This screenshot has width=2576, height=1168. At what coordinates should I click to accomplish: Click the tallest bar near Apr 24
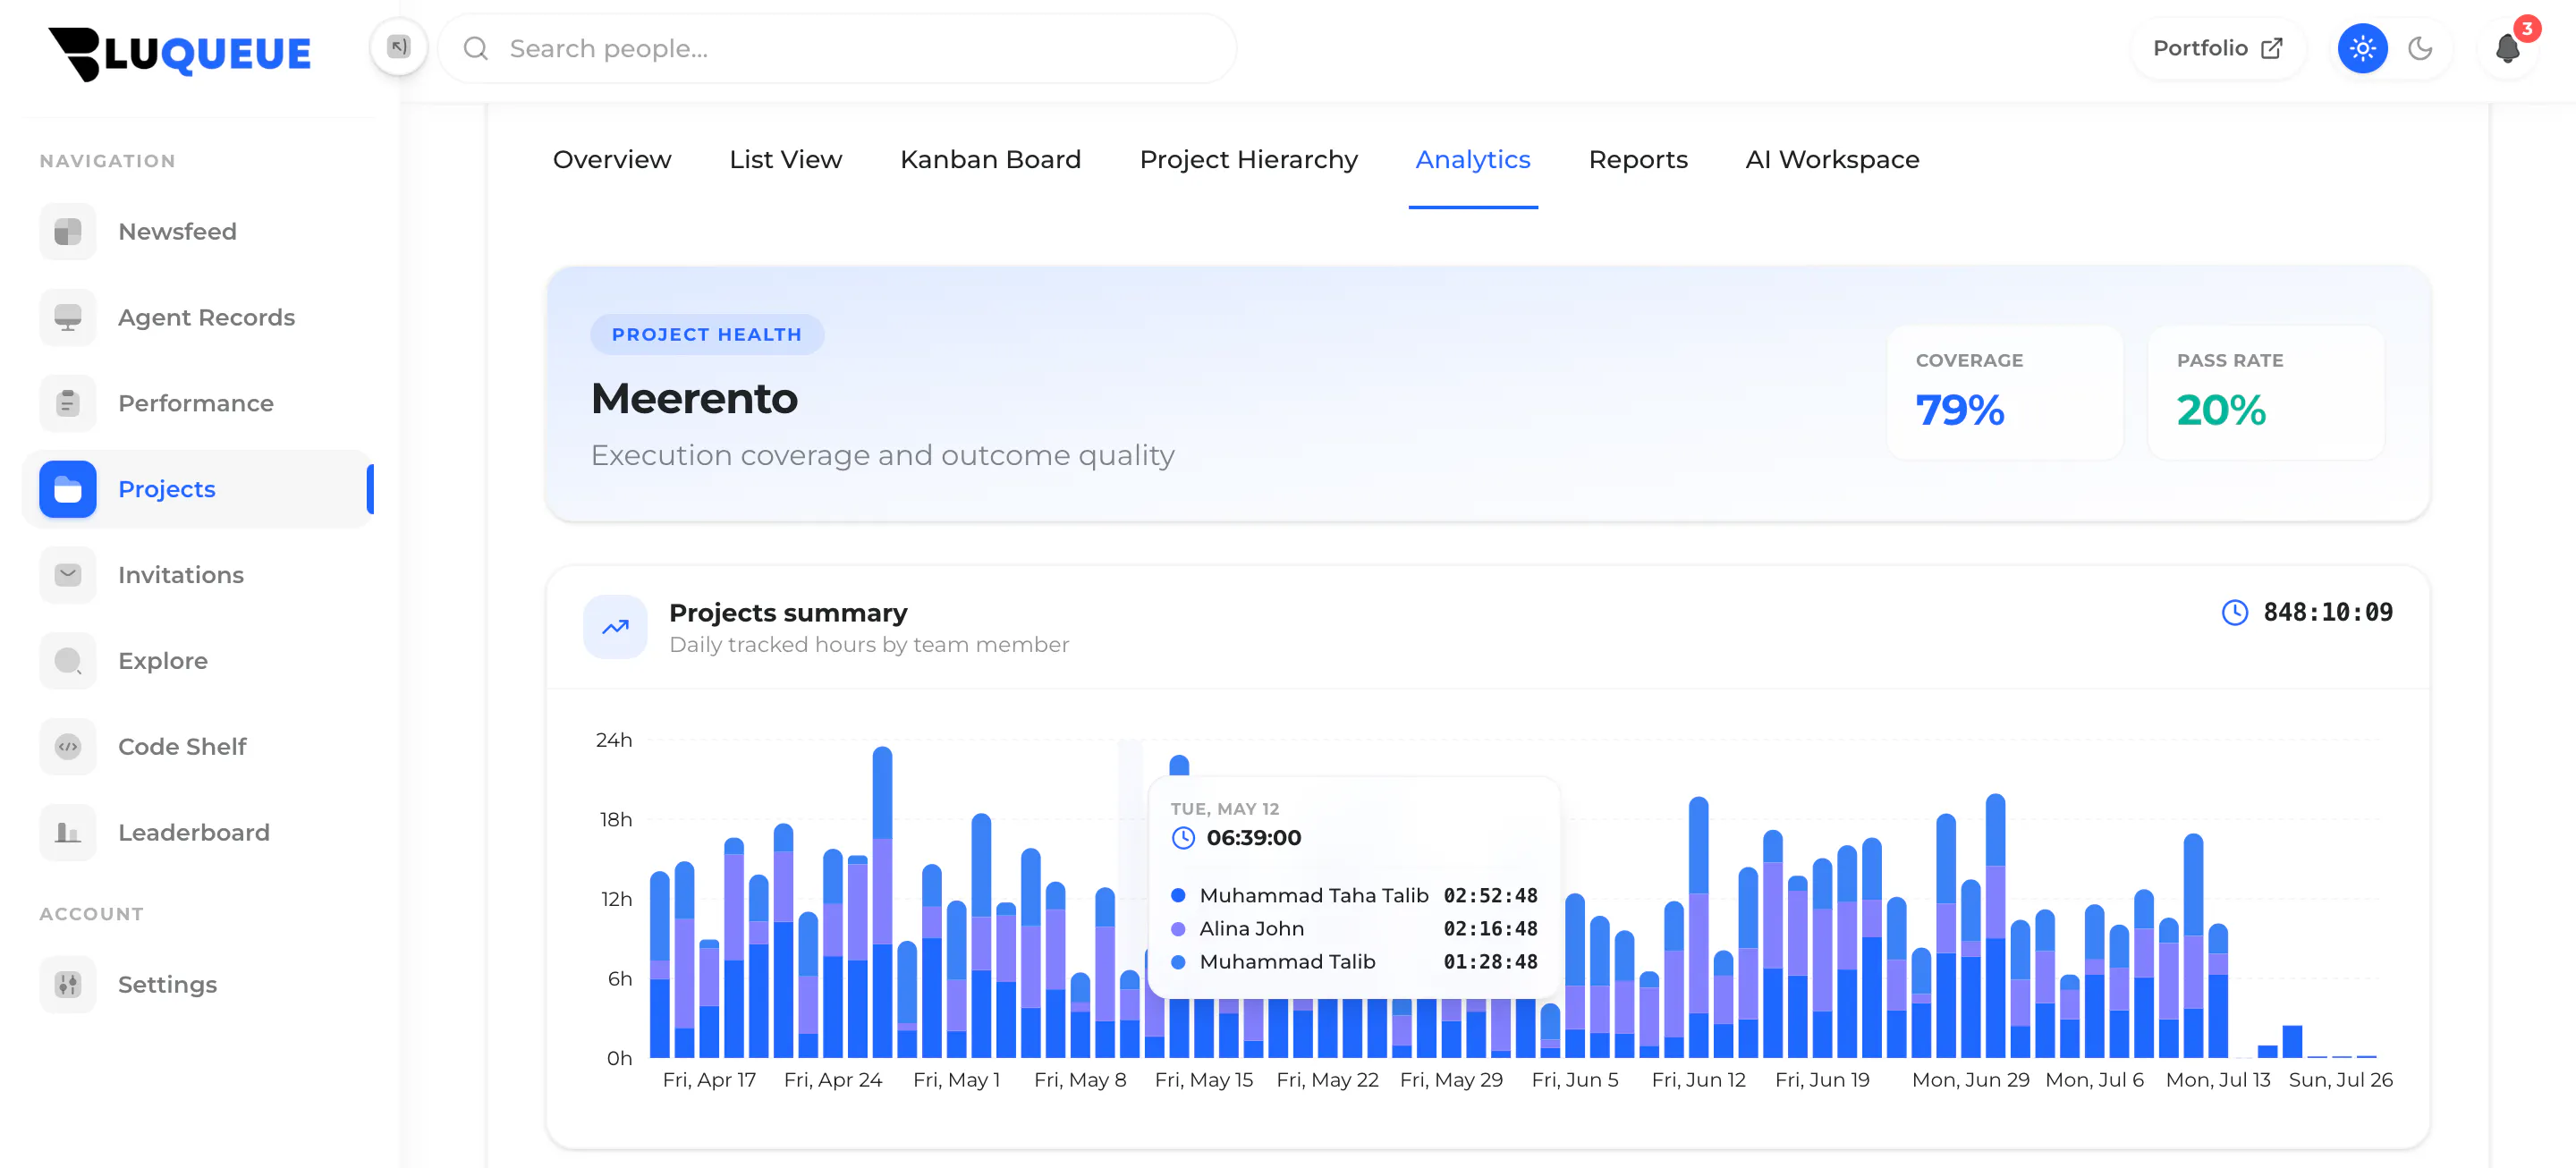882,902
